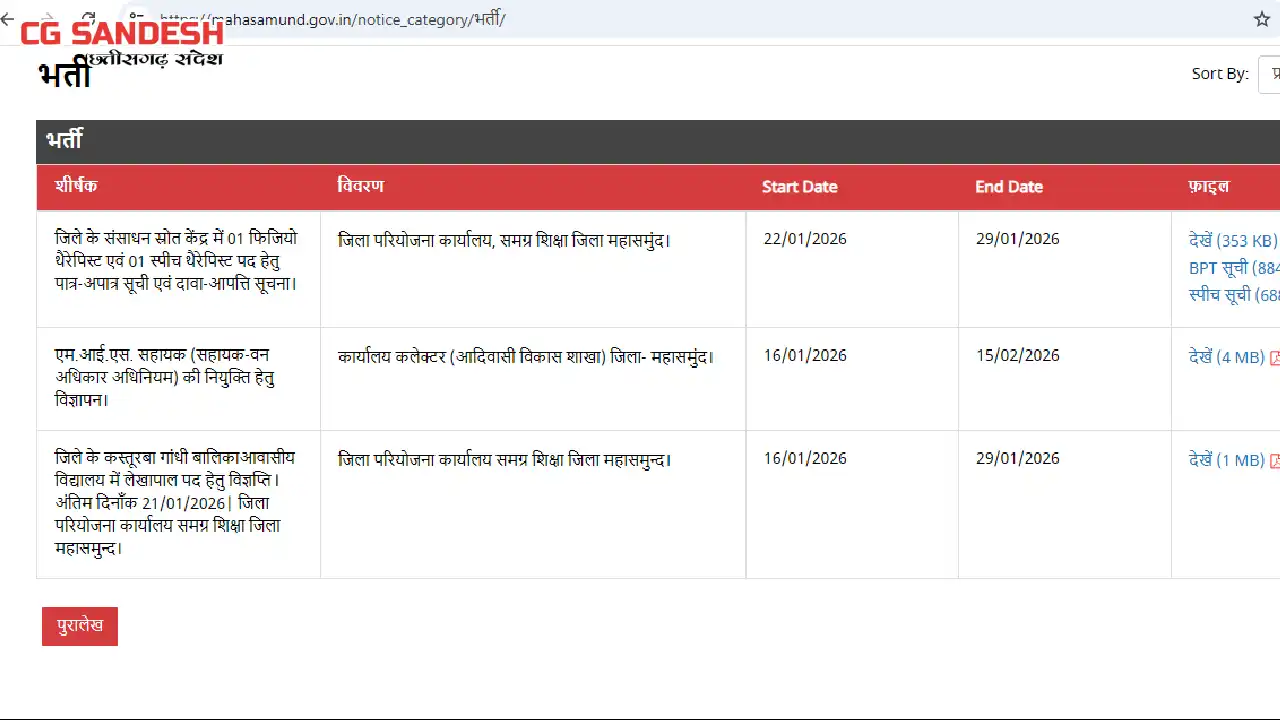Click the CG SANDESH logo
Viewport: 1280px width, 720px height.
[x=121, y=33]
